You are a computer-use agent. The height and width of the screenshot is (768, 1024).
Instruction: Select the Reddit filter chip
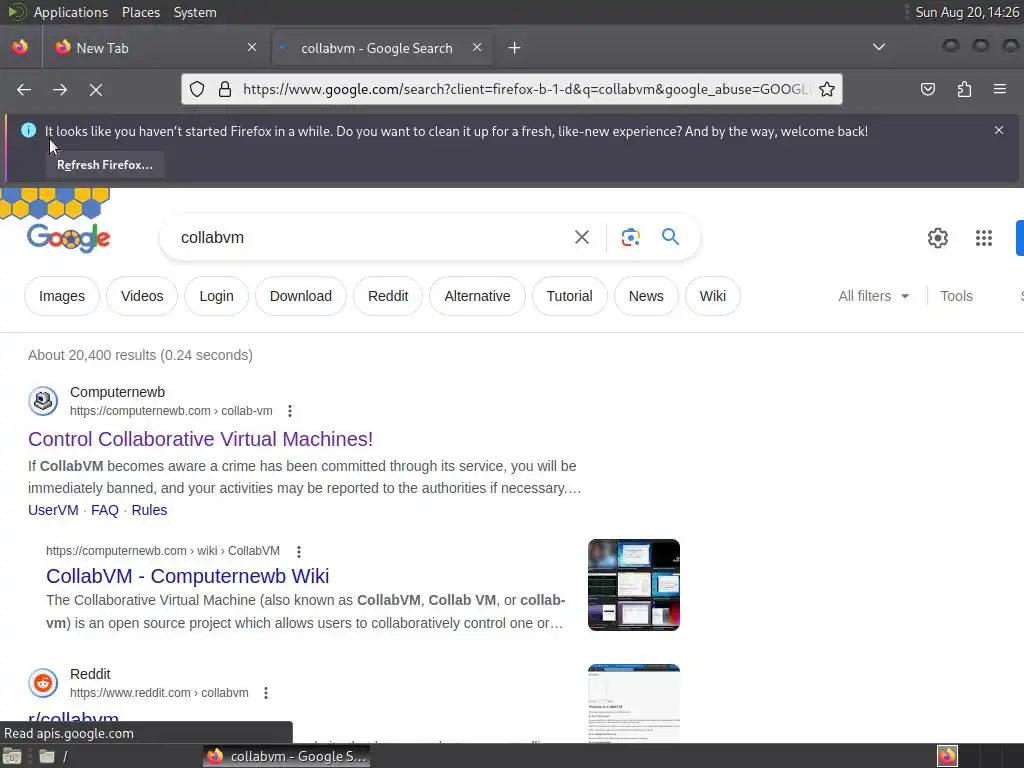(x=388, y=296)
